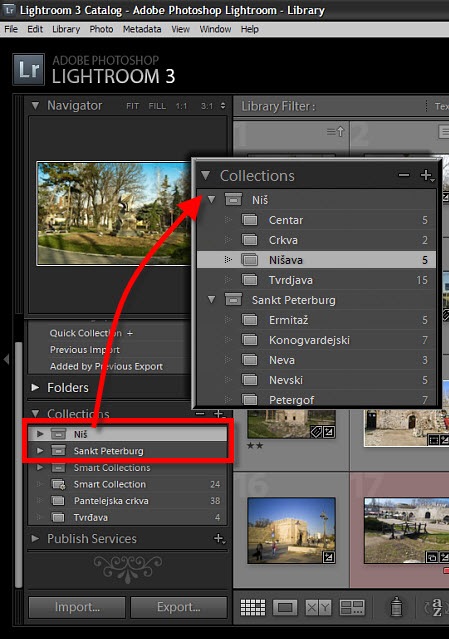Open the Window menu
This screenshot has width=449, height=639.
pos(215,29)
